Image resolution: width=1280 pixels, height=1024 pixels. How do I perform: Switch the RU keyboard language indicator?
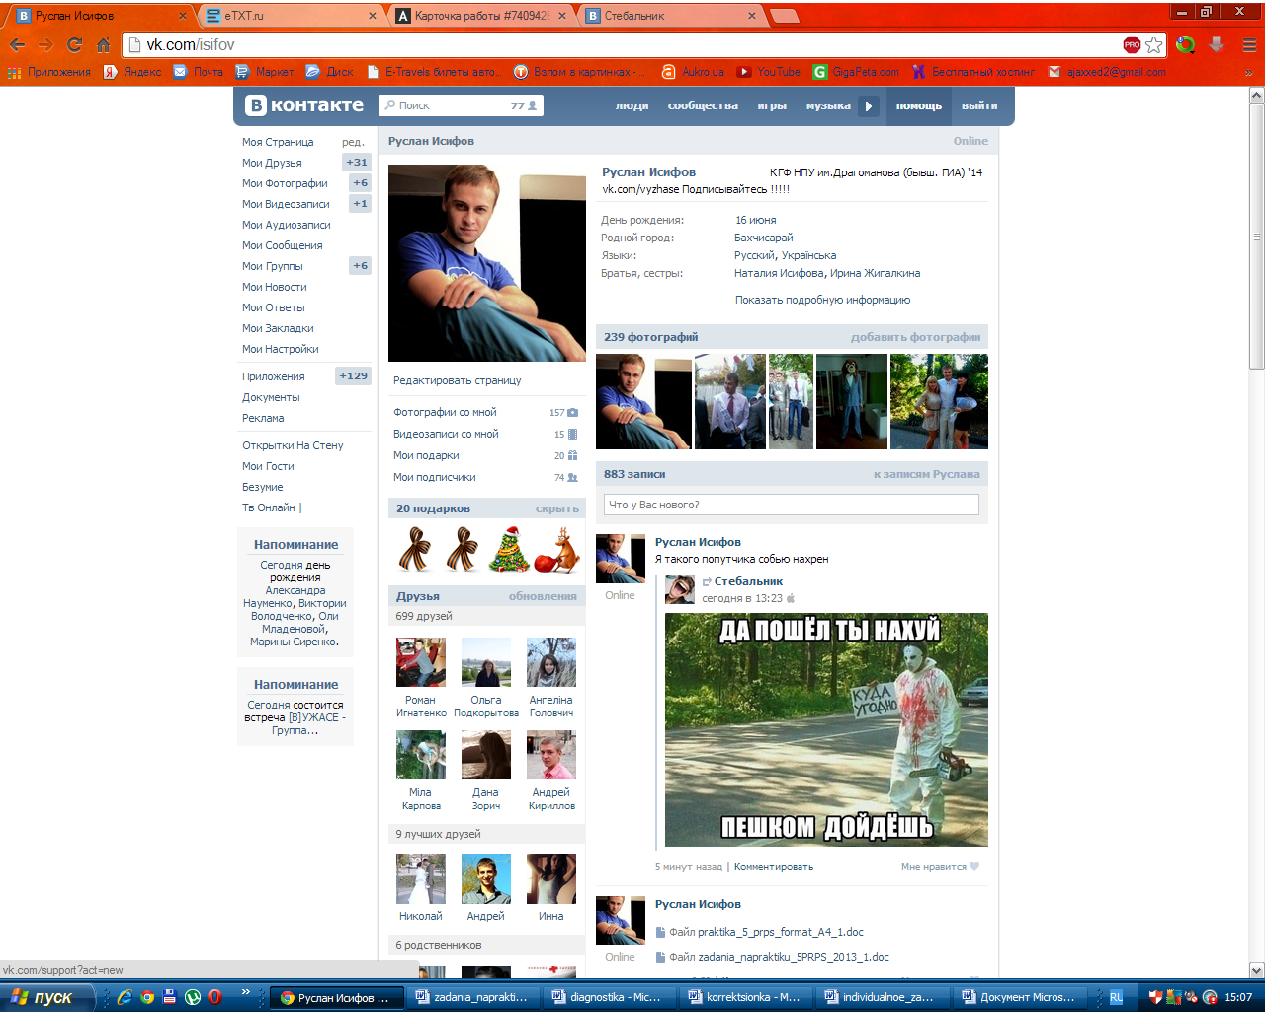(x=1116, y=997)
